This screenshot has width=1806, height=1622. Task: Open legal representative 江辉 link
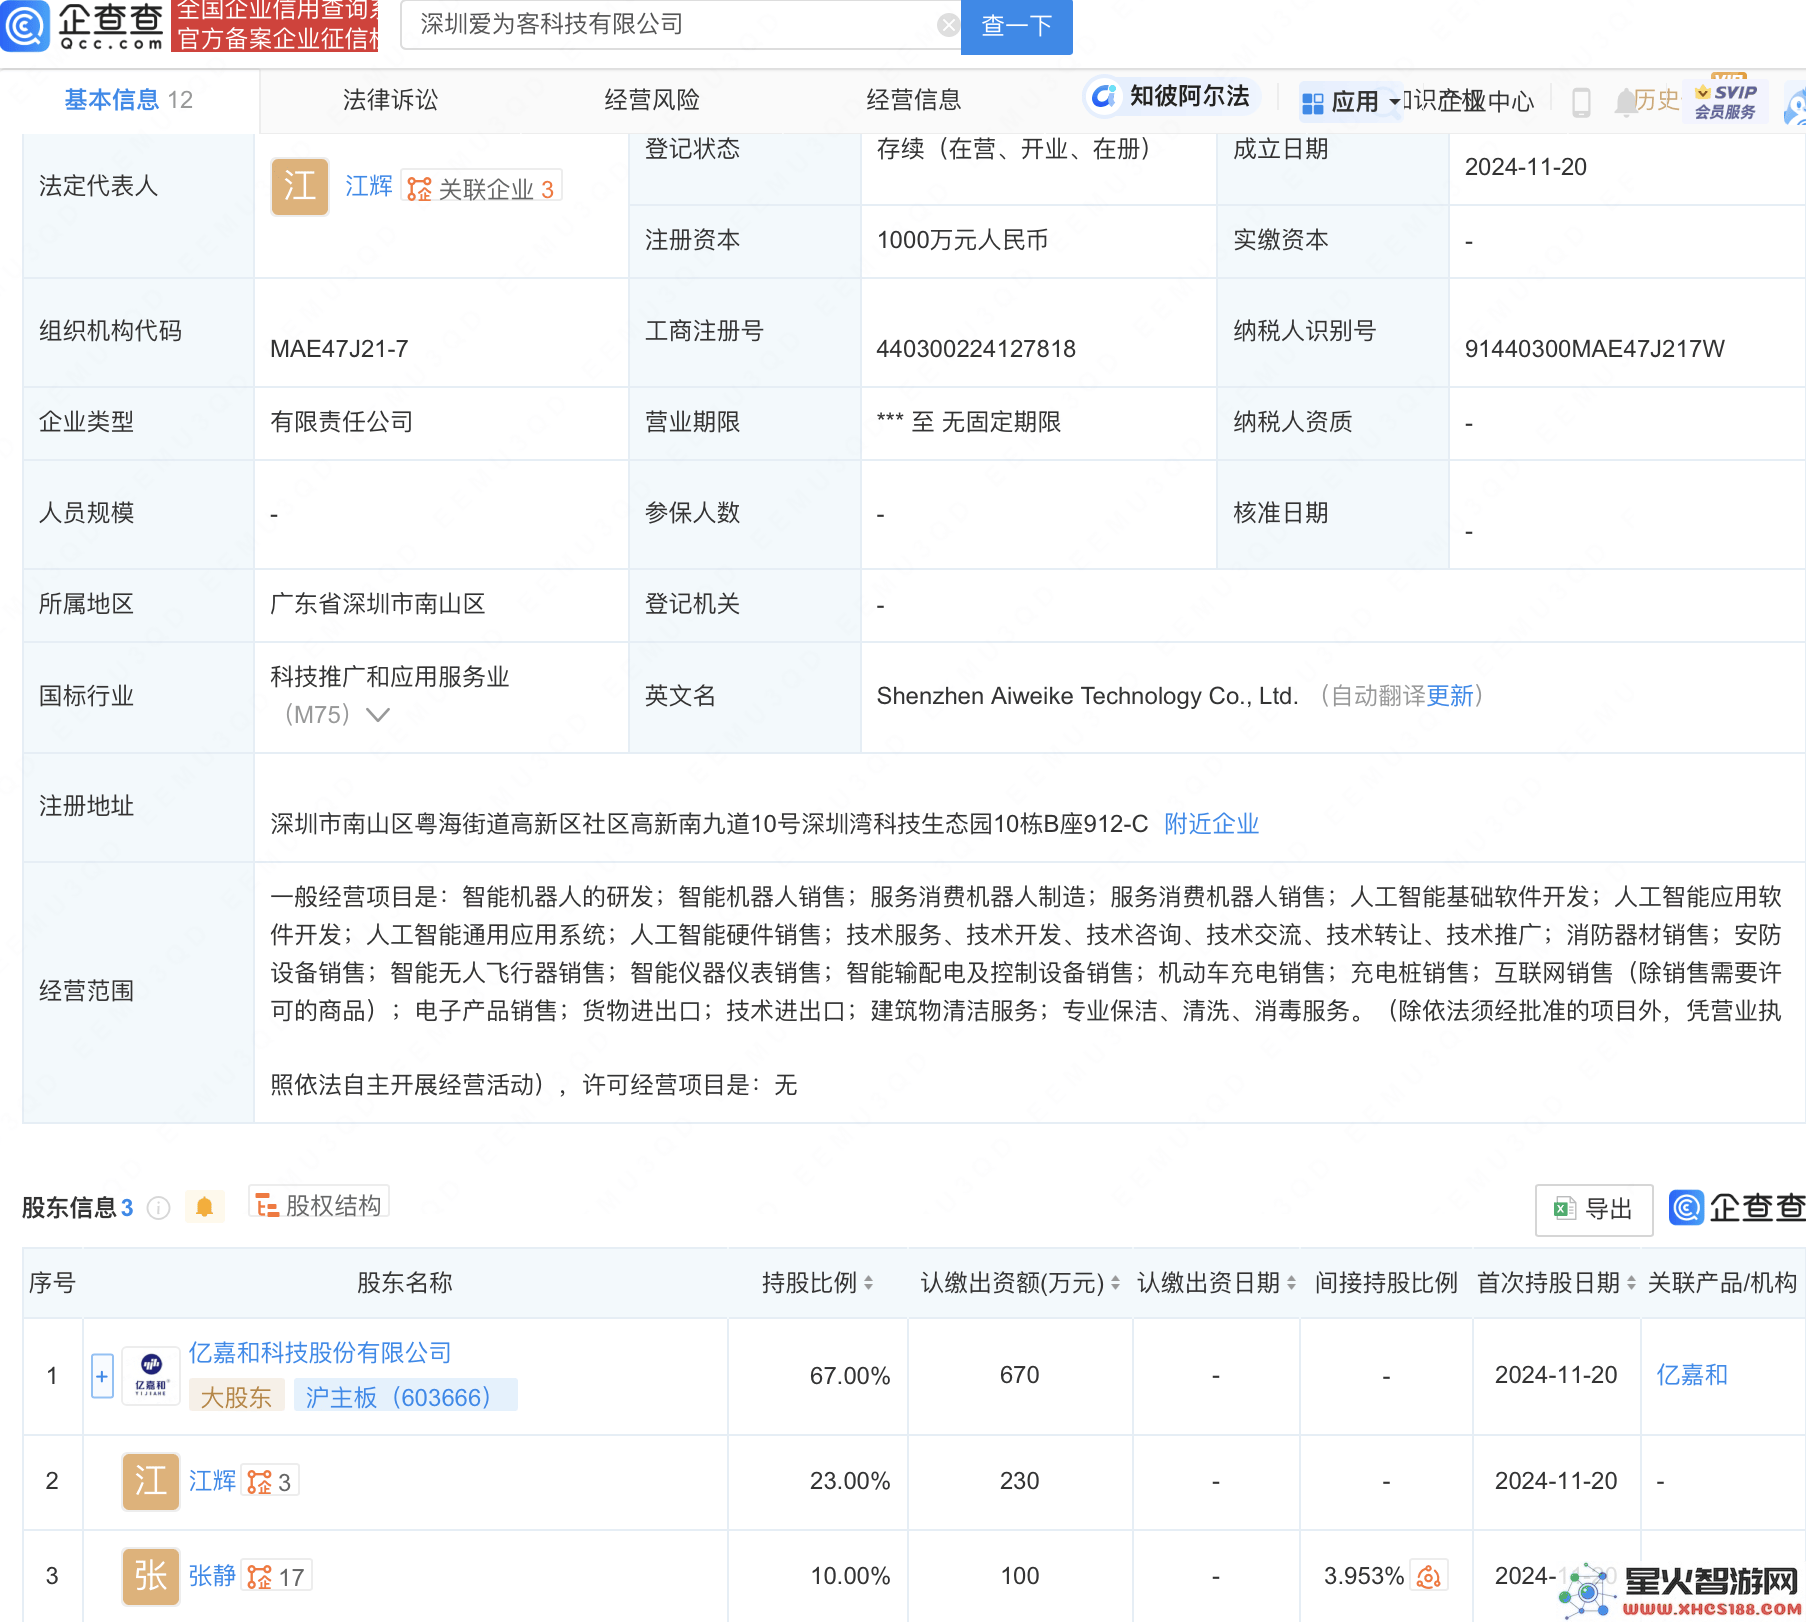(x=369, y=186)
